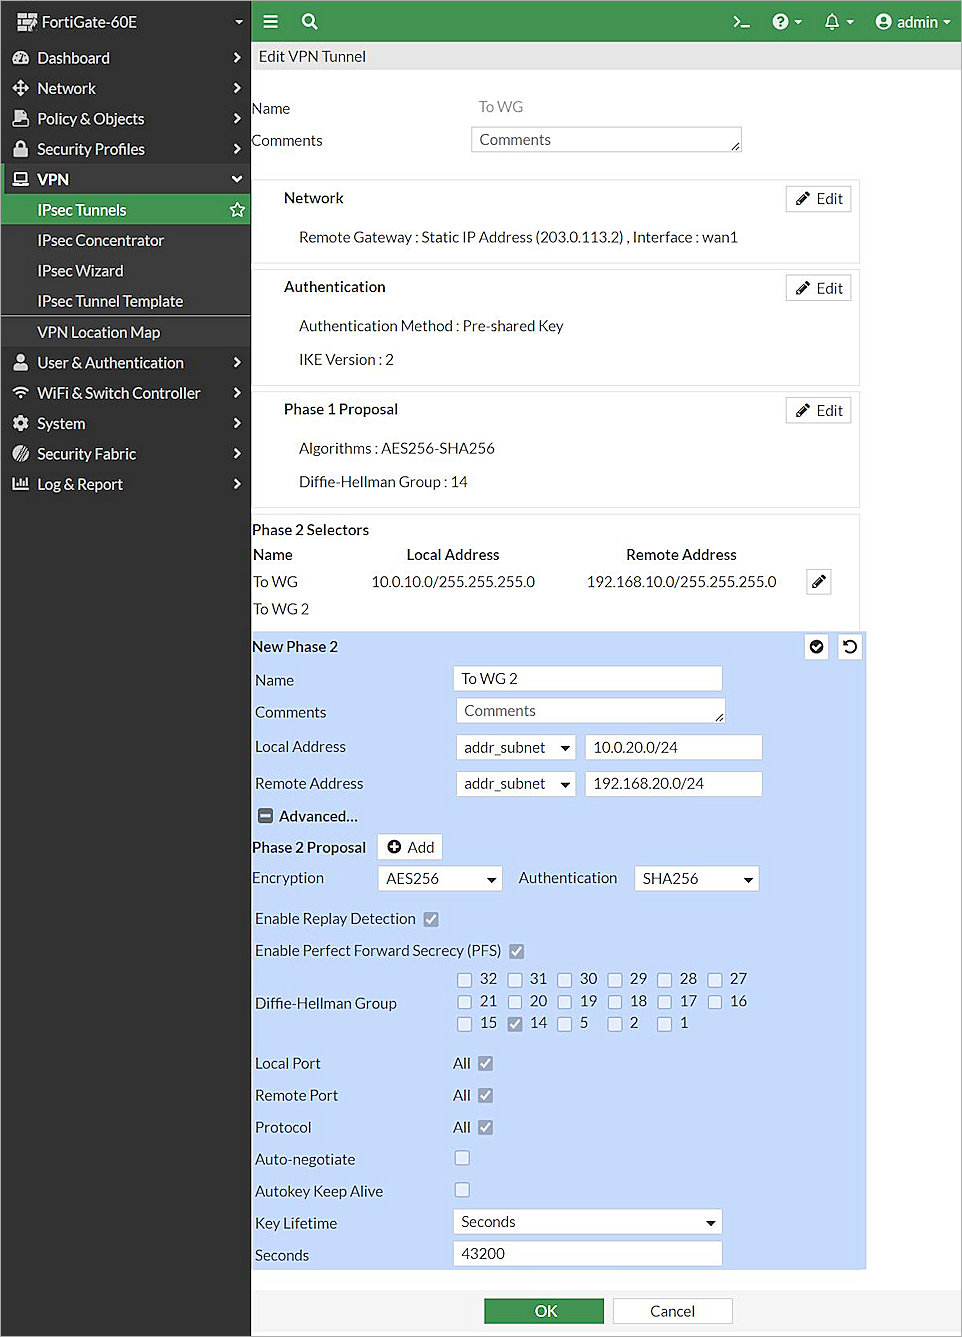Viewport: 962px width, 1337px height.
Task: Disable Enable Replay Detection
Action: coord(431,918)
